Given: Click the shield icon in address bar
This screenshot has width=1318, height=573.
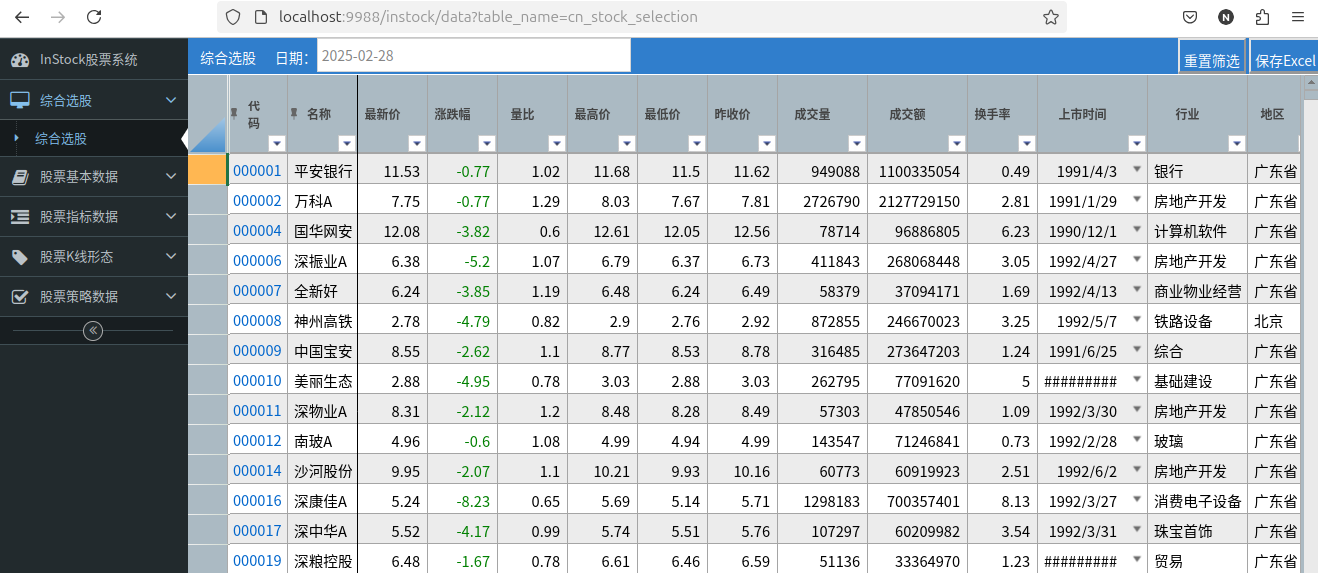Looking at the screenshot, I should coord(233,17).
